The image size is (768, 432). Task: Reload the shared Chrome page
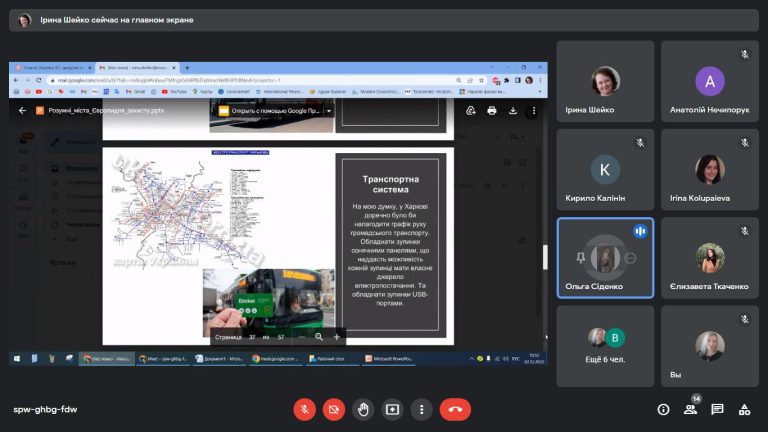(39, 80)
